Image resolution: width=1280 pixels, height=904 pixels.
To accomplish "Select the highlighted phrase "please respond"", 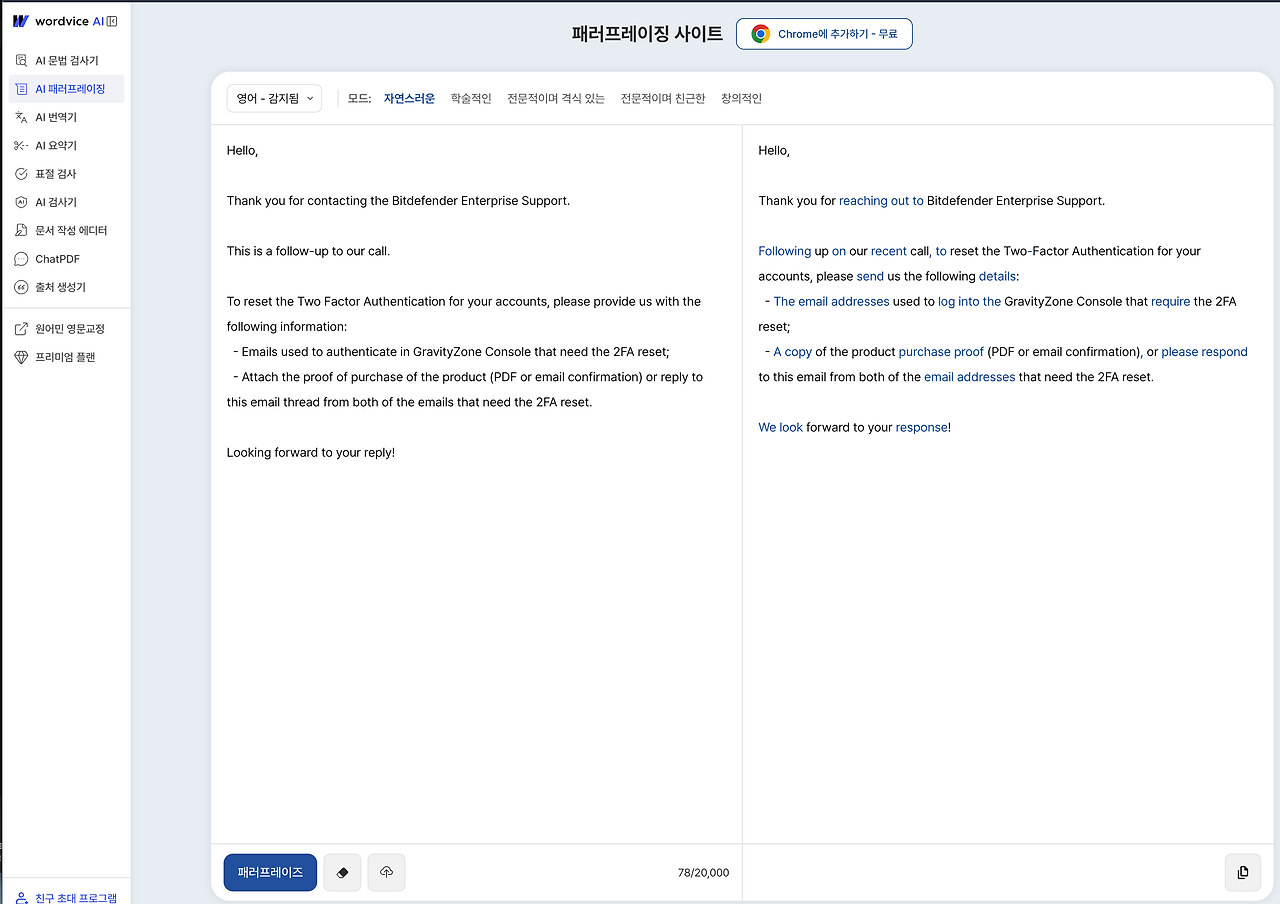I will (x=1204, y=352).
